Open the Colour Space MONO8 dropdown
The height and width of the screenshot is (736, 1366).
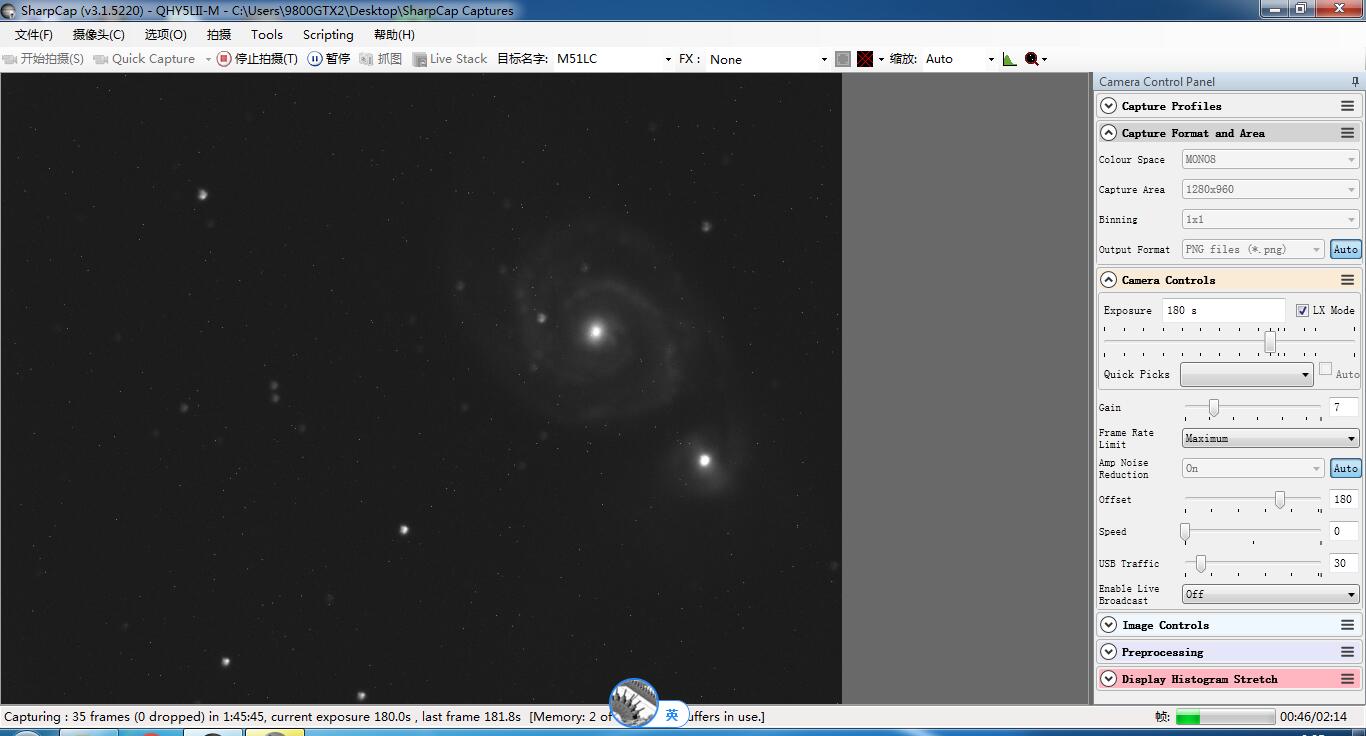click(x=1270, y=159)
